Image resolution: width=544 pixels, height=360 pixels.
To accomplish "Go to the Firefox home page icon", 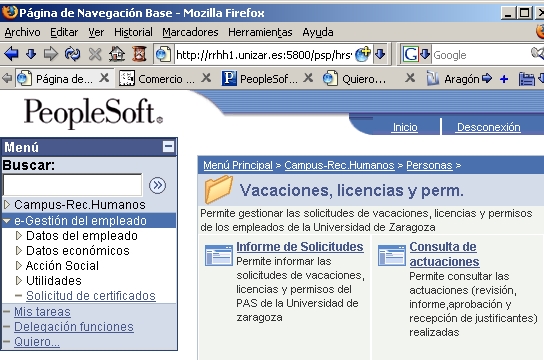I will [117, 54].
